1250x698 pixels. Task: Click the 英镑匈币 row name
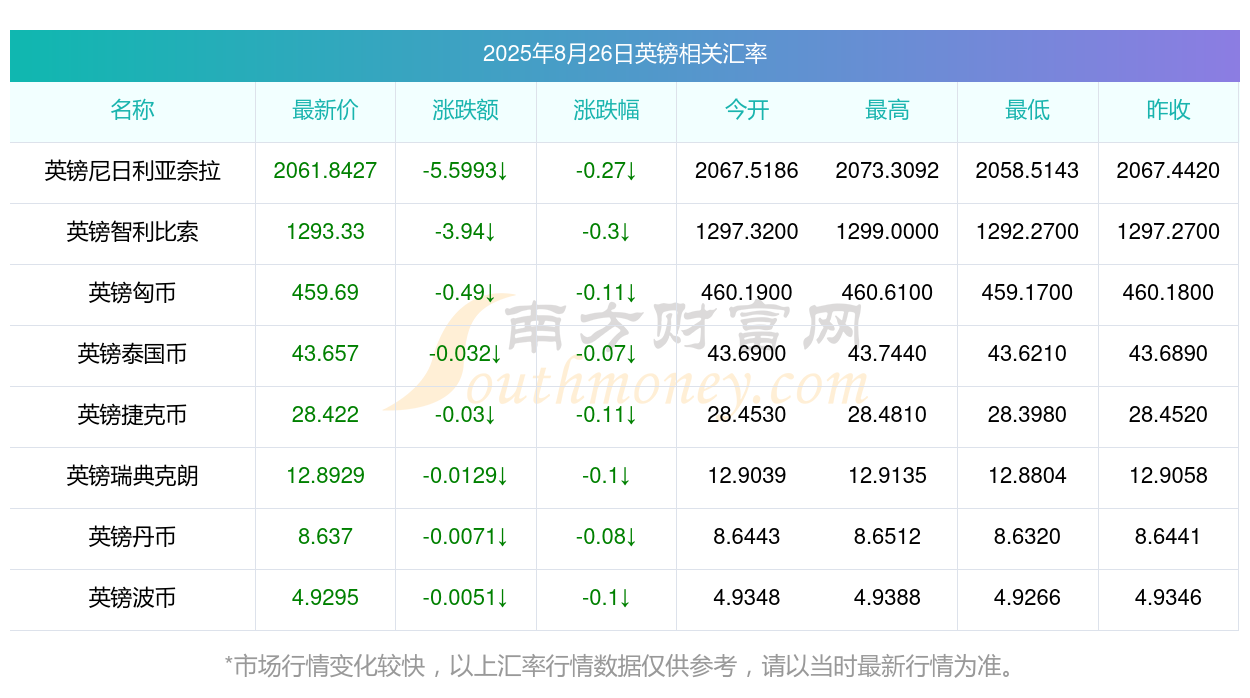coord(132,293)
